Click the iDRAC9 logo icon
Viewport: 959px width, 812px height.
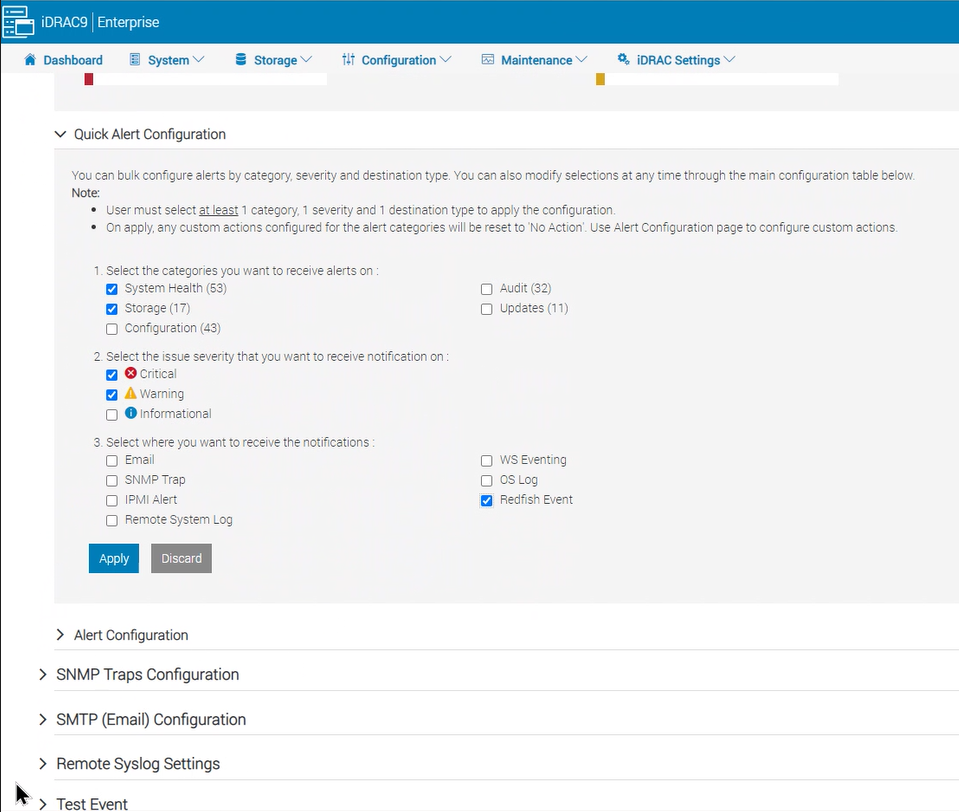pyautogui.click(x=17, y=21)
